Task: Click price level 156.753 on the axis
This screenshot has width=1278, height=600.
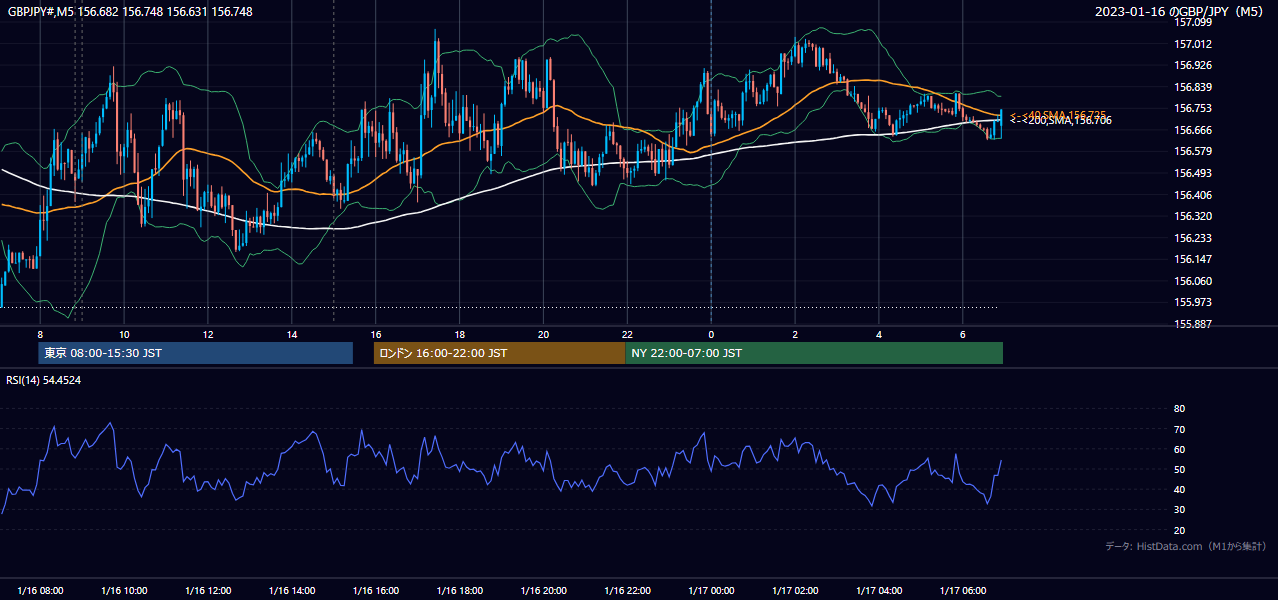Action: (1193, 109)
